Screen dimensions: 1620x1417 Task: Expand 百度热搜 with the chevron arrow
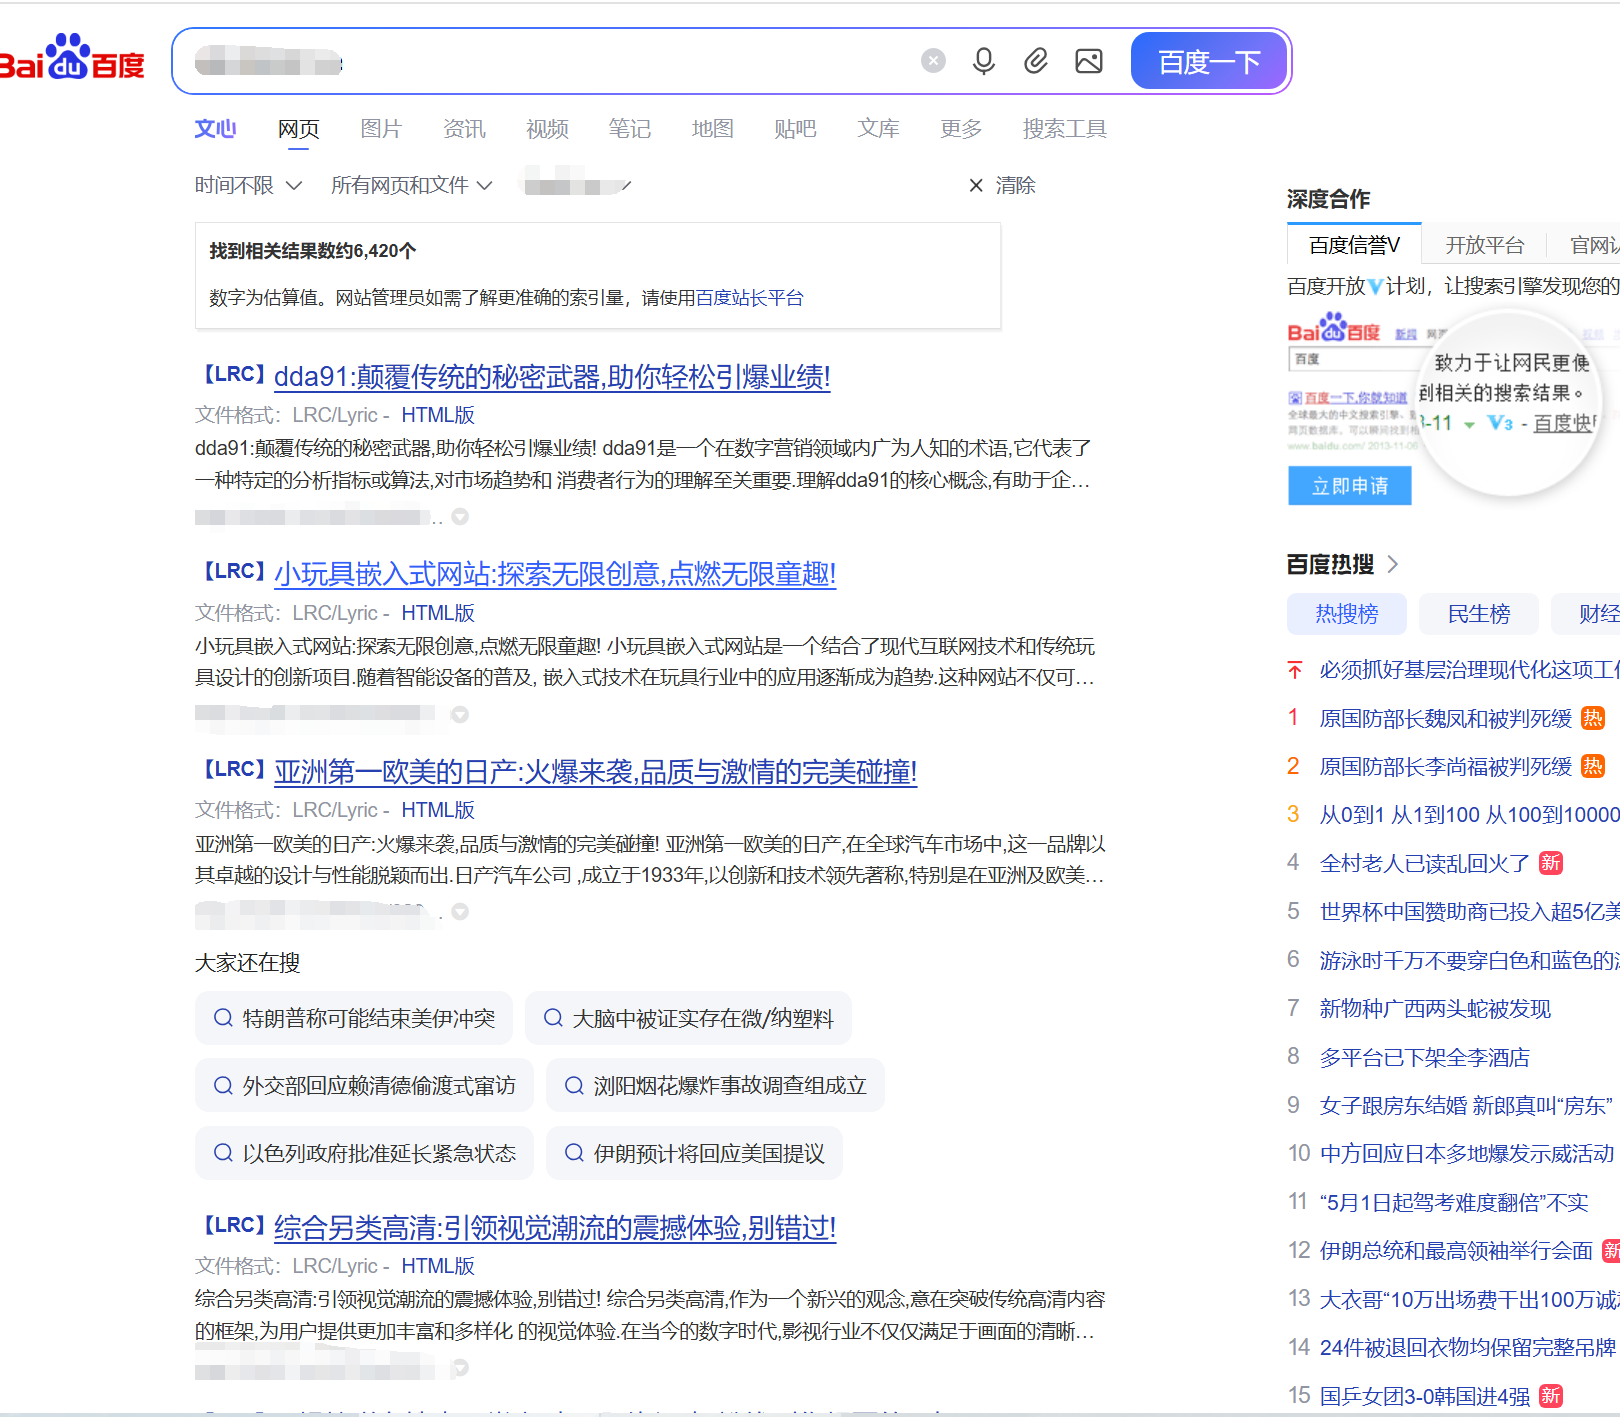[x=1393, y=564]
